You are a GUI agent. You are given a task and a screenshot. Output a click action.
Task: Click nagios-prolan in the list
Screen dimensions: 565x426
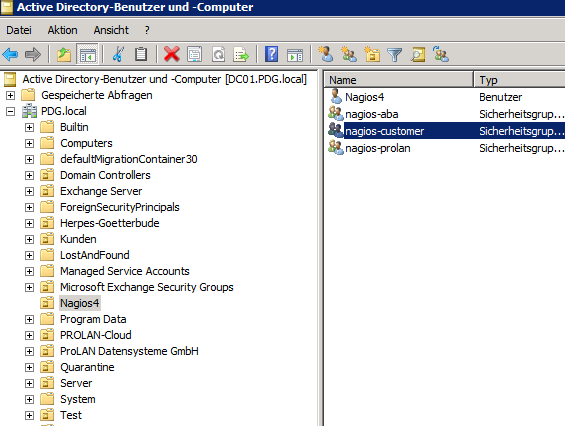coord(378,148)
